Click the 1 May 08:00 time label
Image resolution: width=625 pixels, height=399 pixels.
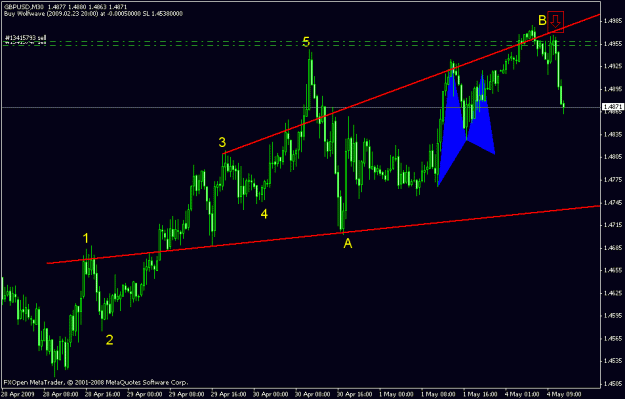click(438, 394)
